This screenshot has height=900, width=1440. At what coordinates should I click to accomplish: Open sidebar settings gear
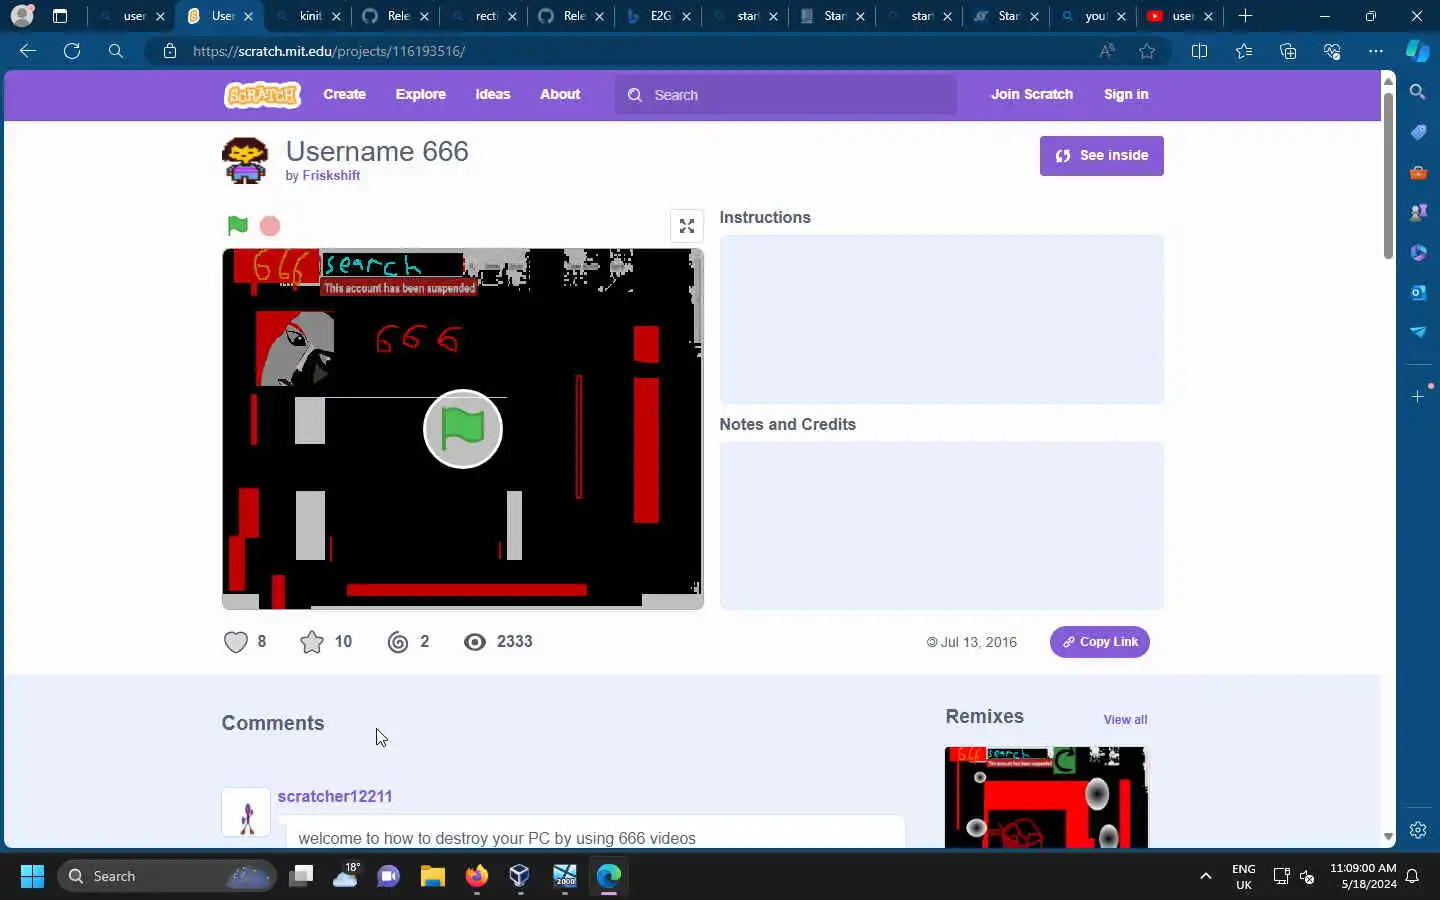[x=1417, y=830]
